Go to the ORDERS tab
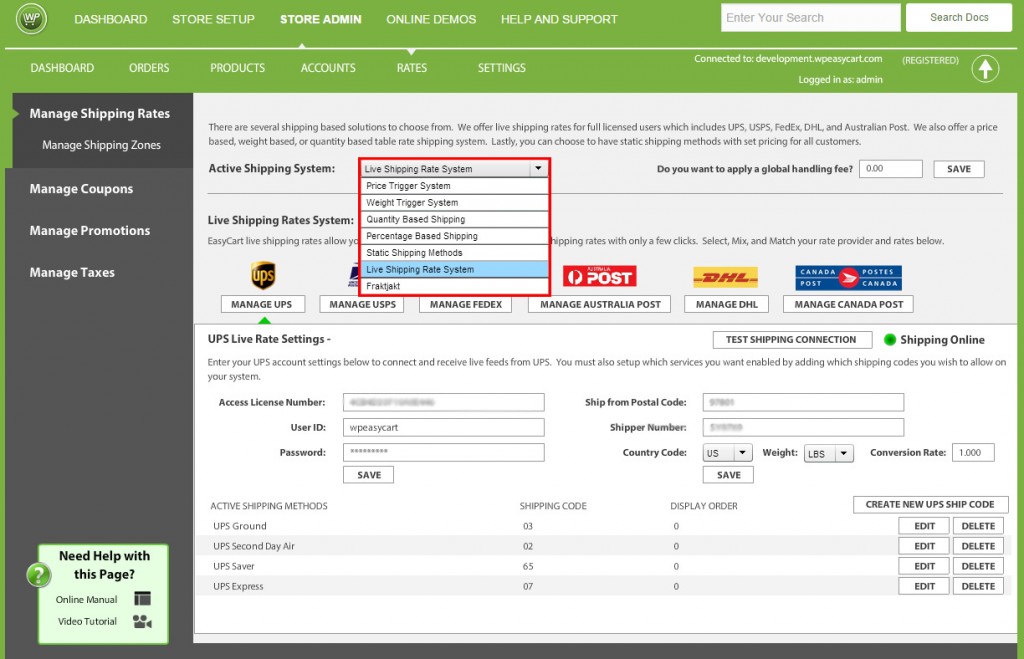This screenshot has width=1024, height=659. click(x=149, y=68)
